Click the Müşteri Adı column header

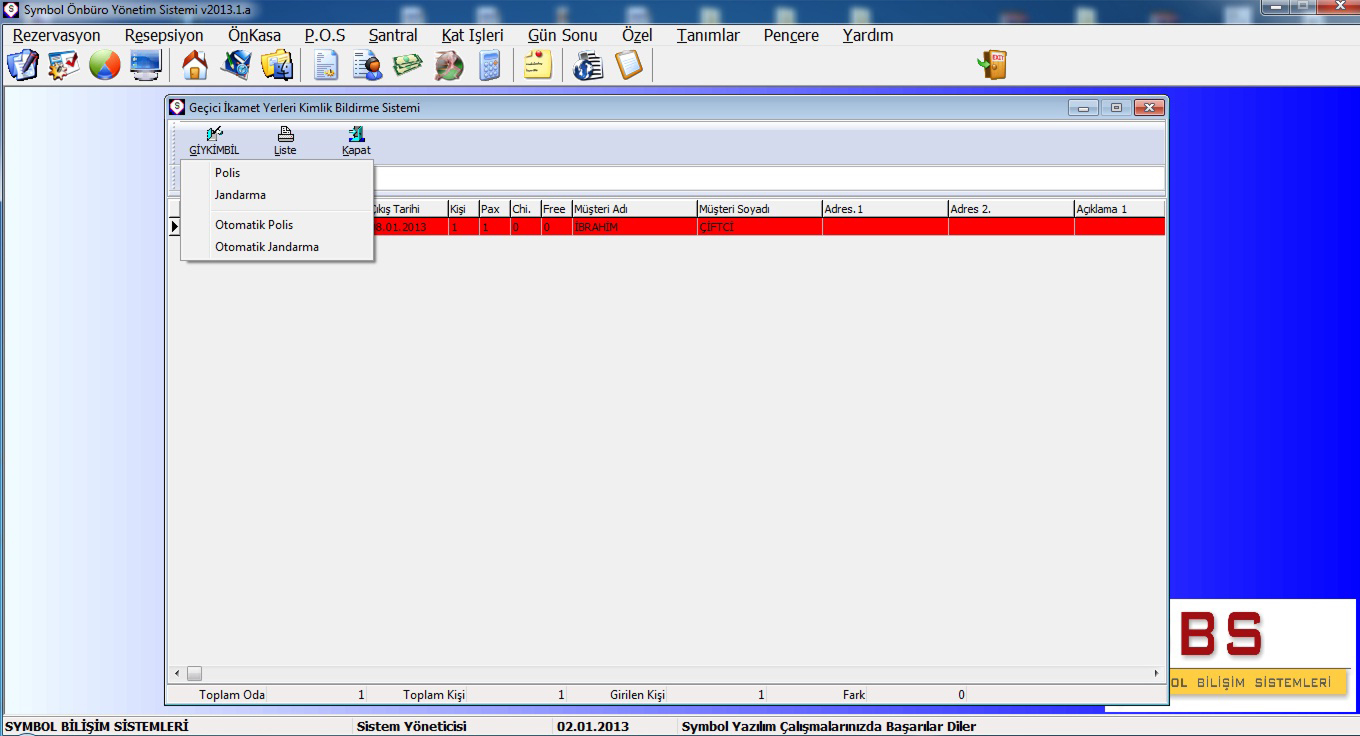point(634,209)
